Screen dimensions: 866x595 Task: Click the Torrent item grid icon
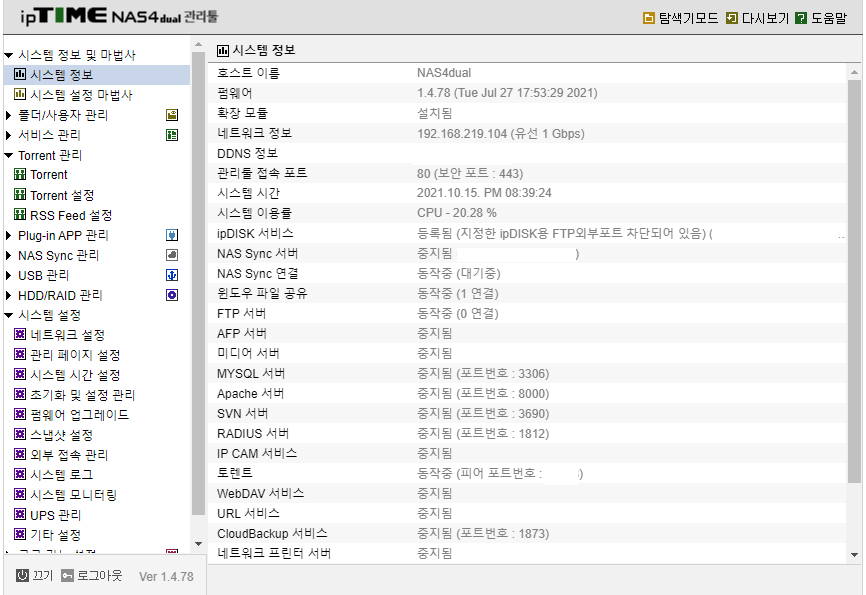tap(20, 174)
